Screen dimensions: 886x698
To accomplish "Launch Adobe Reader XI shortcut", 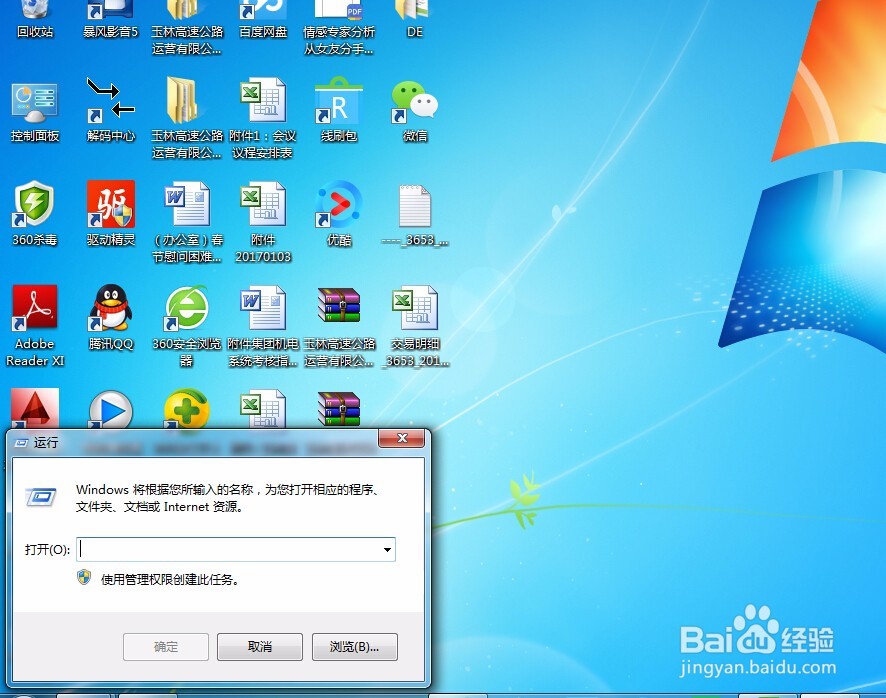I will pyautogui.click(x=35, y=326).
